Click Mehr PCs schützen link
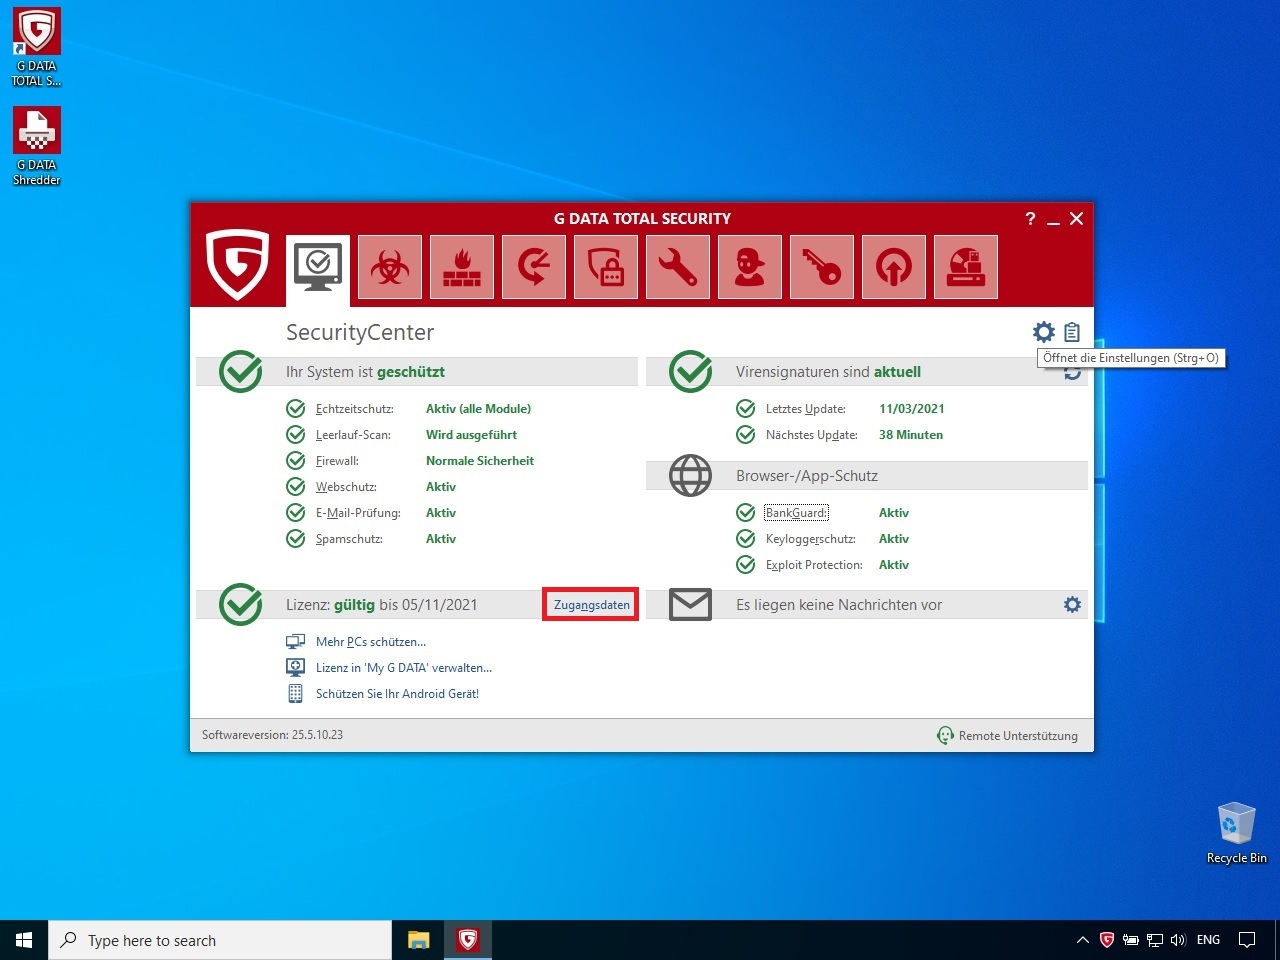Image resolution: width=1280 pixels, height=960 pixels. click(x=371, y=642)
